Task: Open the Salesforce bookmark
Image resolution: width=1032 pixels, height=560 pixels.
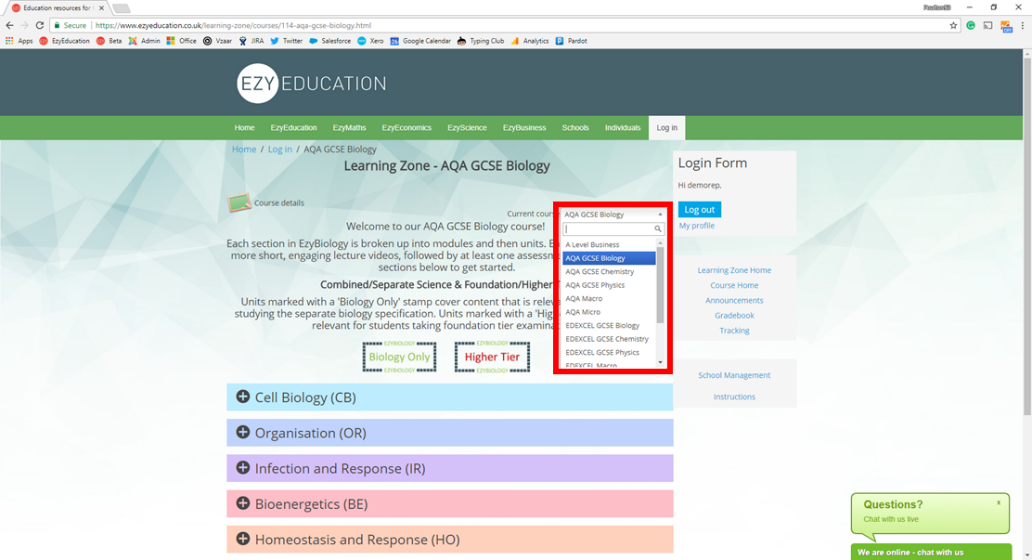Action: tap(330, 41)
